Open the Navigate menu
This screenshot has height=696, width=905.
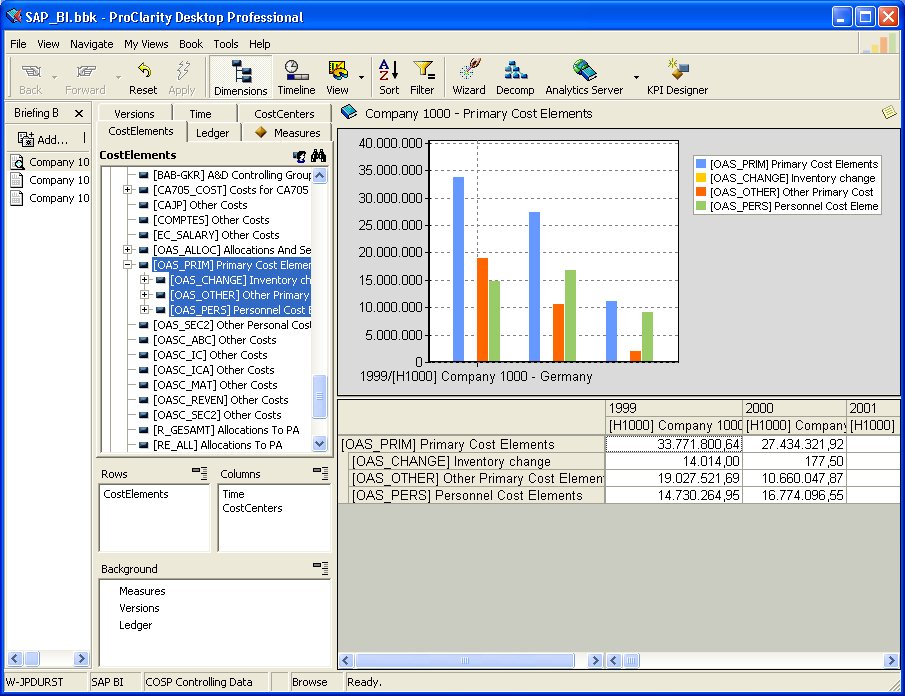(x=91, y=44)
